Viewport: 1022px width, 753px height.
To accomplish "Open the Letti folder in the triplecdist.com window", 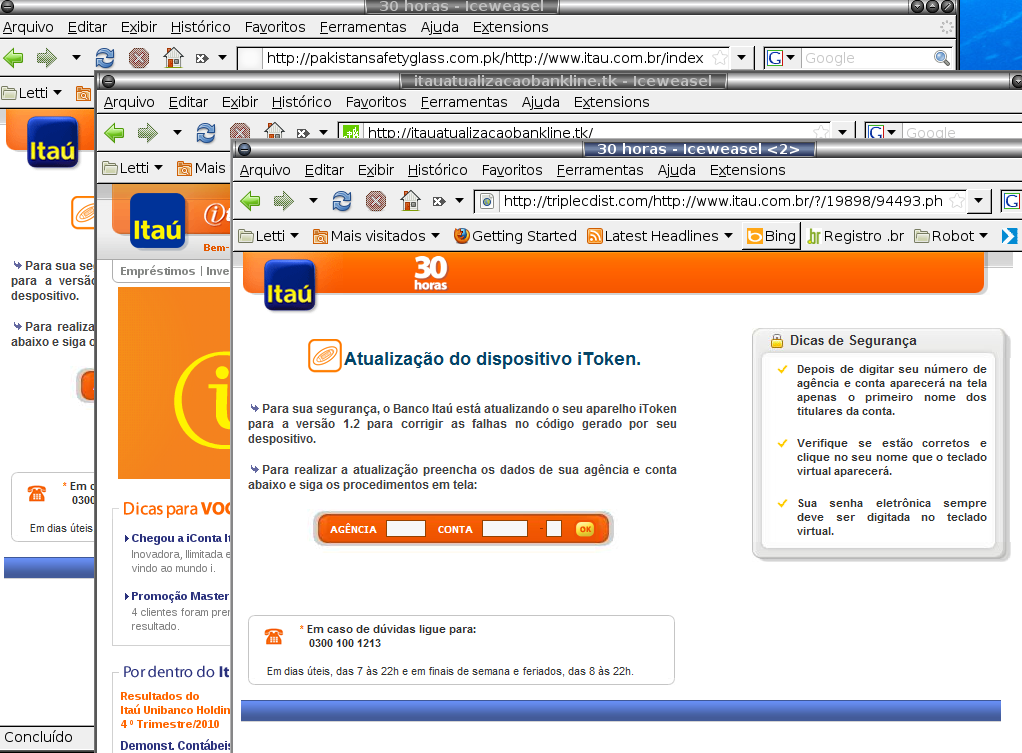I will (269, 236).
